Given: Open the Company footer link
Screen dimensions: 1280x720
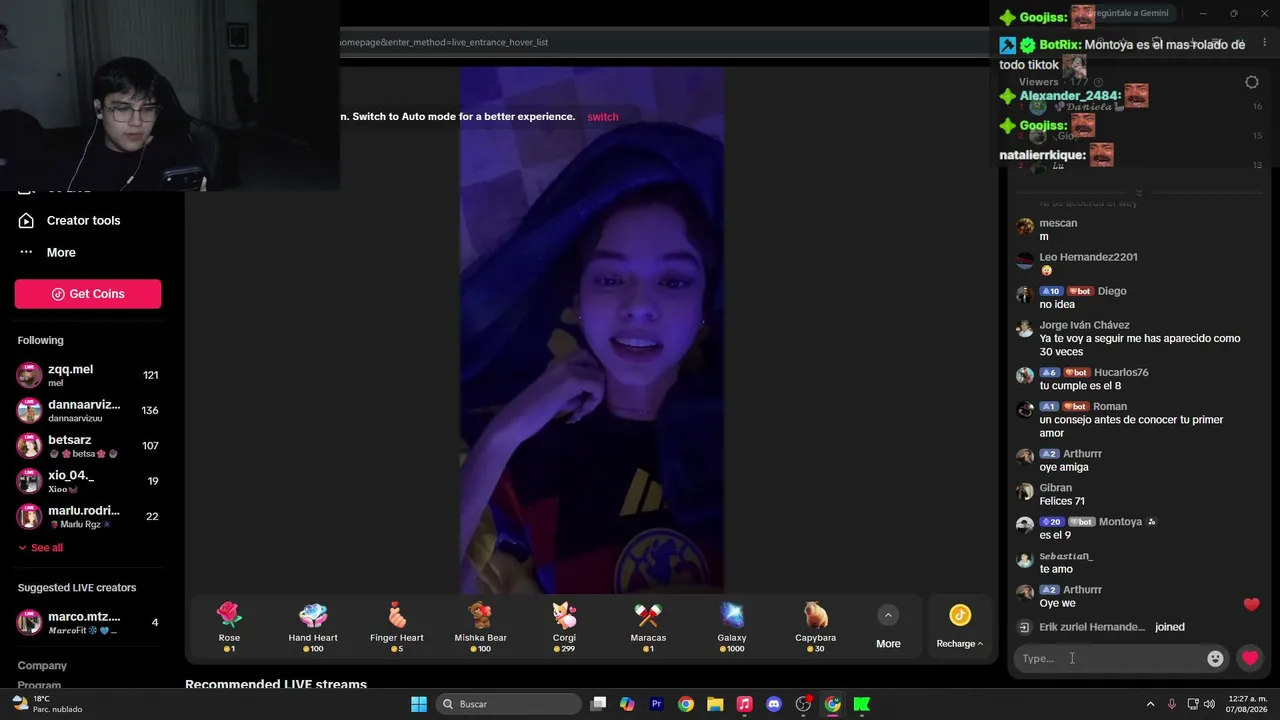Looking at the screenshot, I should pos(42,666).
